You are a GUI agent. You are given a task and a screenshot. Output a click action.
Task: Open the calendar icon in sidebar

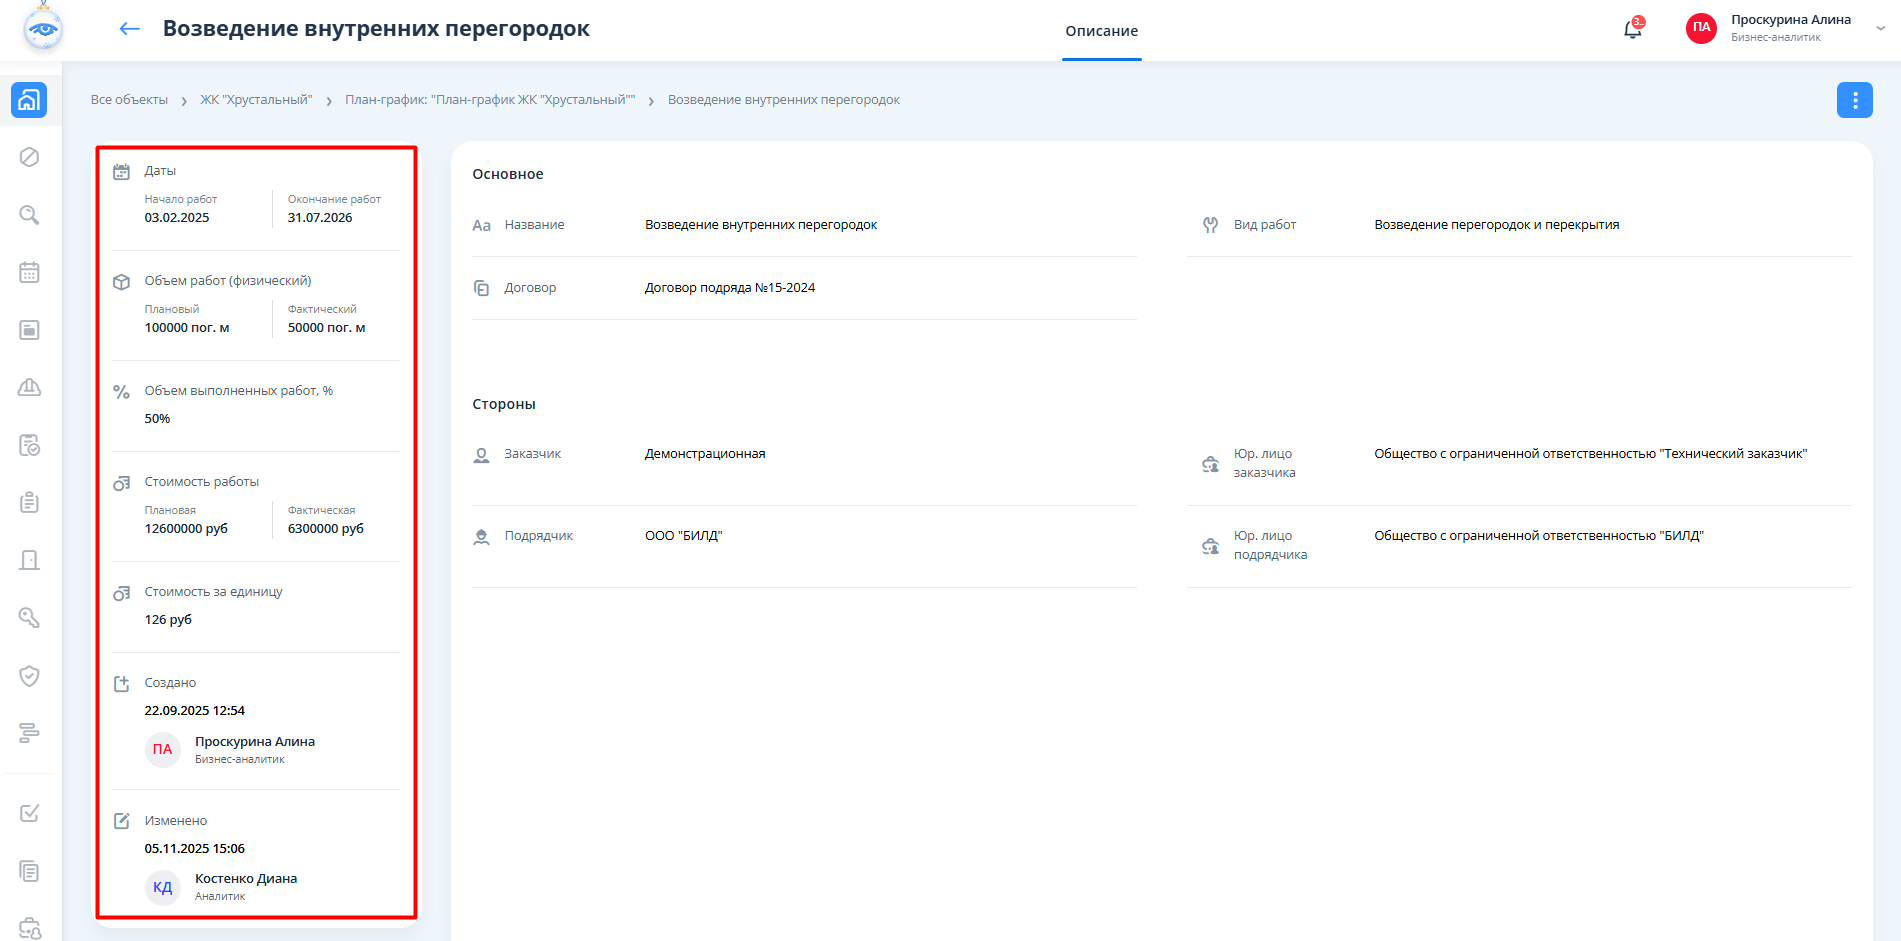coord(29,272)
